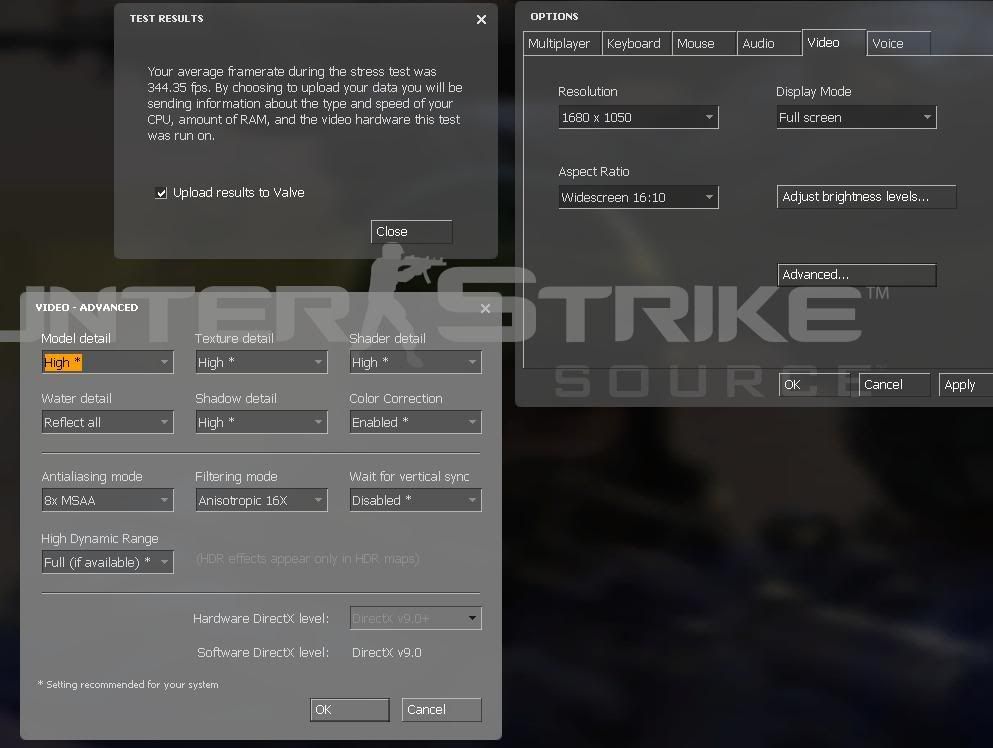
Task: Cancel the Options window
Action: (894, 384)
